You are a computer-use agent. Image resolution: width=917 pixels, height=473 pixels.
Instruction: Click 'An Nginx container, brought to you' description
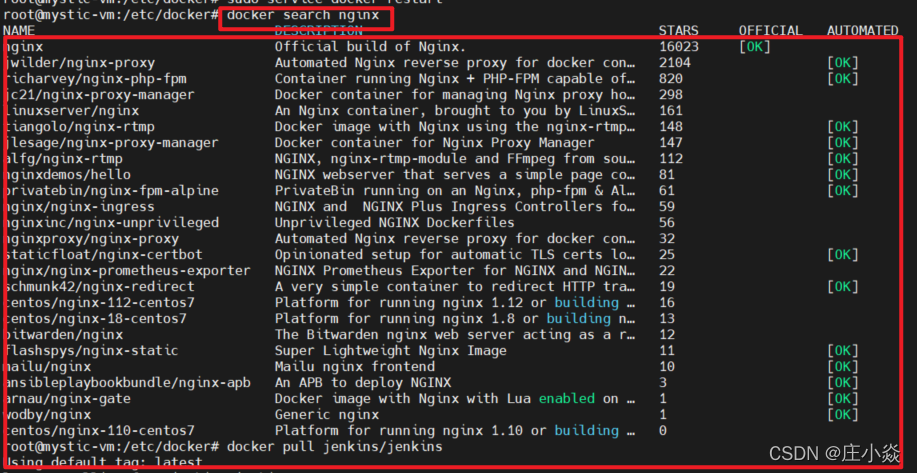click(x=455, y=111)
